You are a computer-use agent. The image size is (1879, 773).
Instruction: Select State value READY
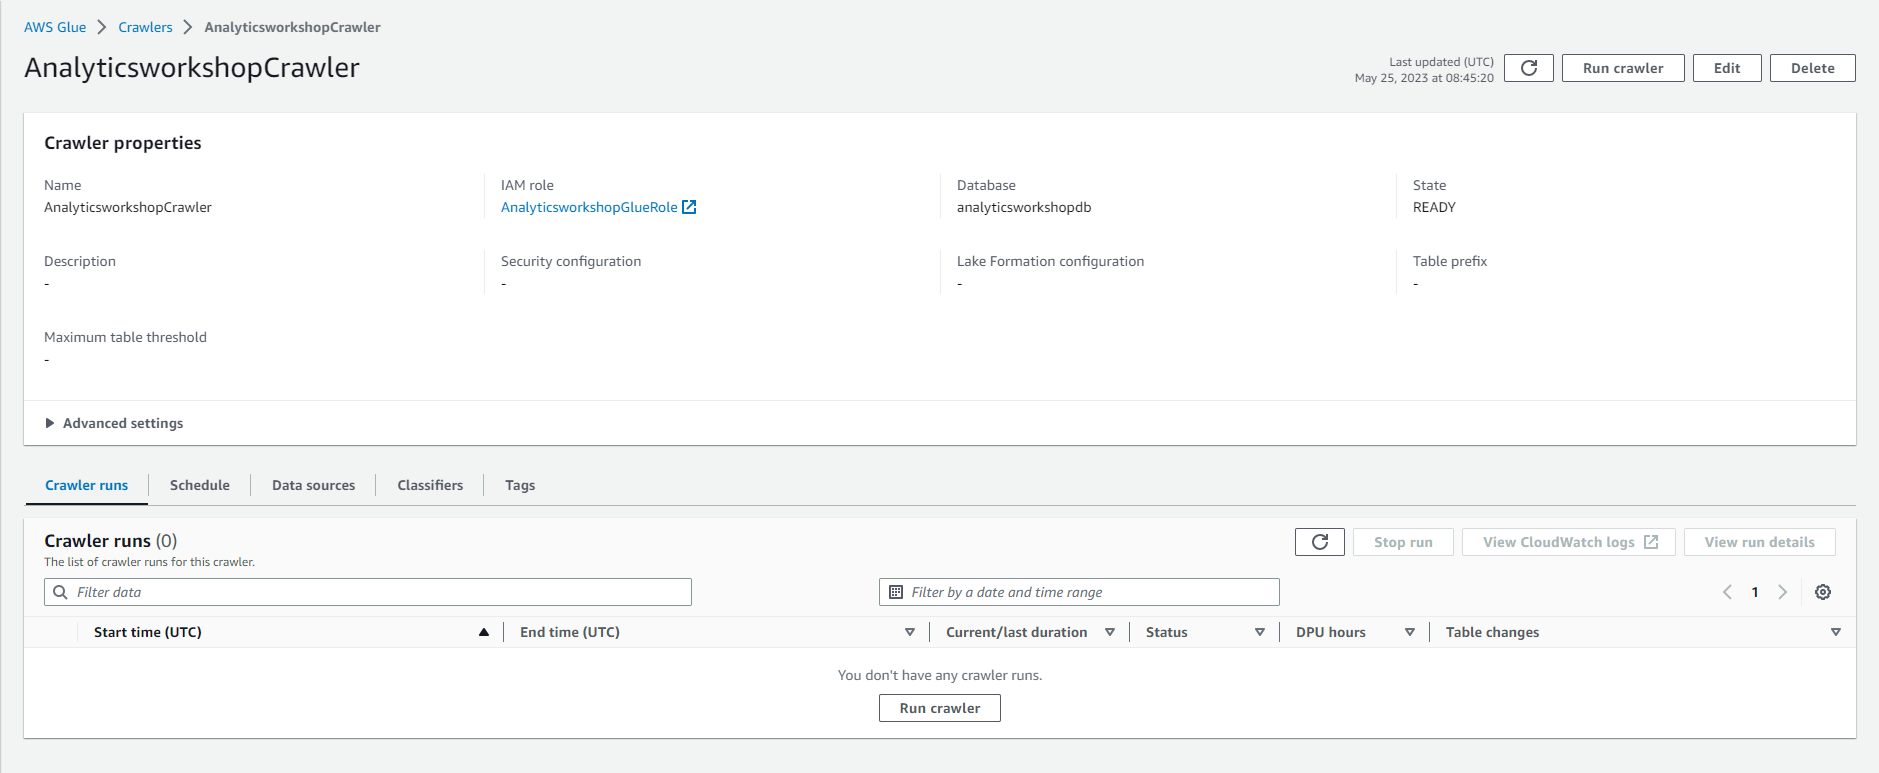pyautogui.click(x=1434, y=207)
